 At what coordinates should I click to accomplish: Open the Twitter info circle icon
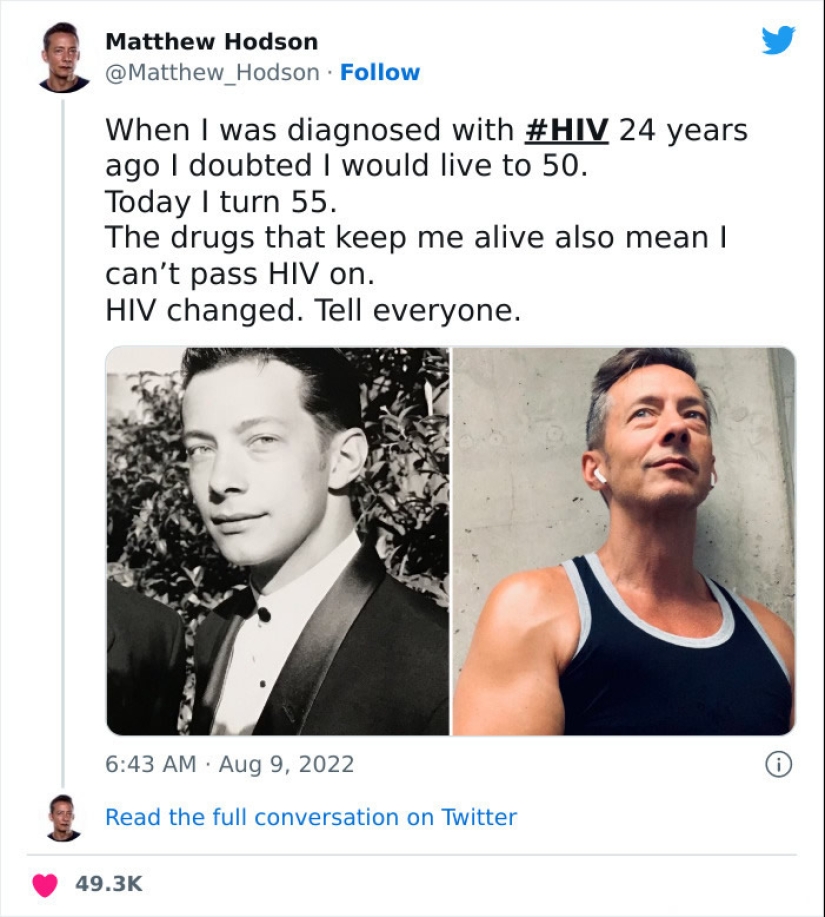pos(778,765)
